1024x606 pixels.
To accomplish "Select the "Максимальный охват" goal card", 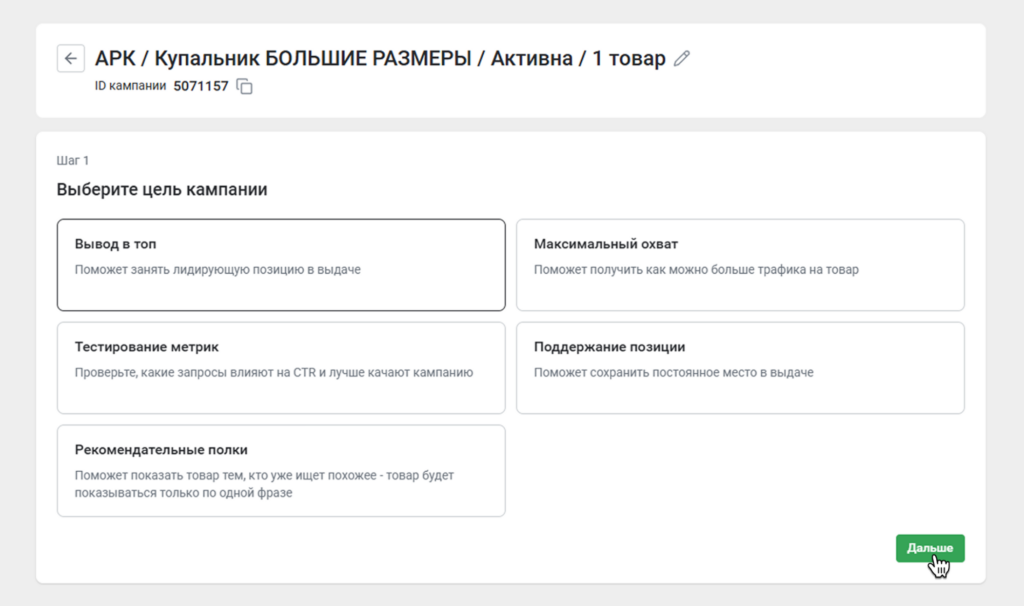I will (740, 262).
